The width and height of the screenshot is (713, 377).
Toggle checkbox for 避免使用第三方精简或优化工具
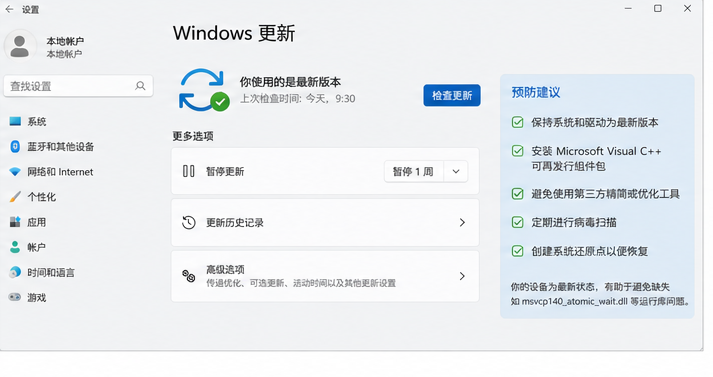point(517,194)
